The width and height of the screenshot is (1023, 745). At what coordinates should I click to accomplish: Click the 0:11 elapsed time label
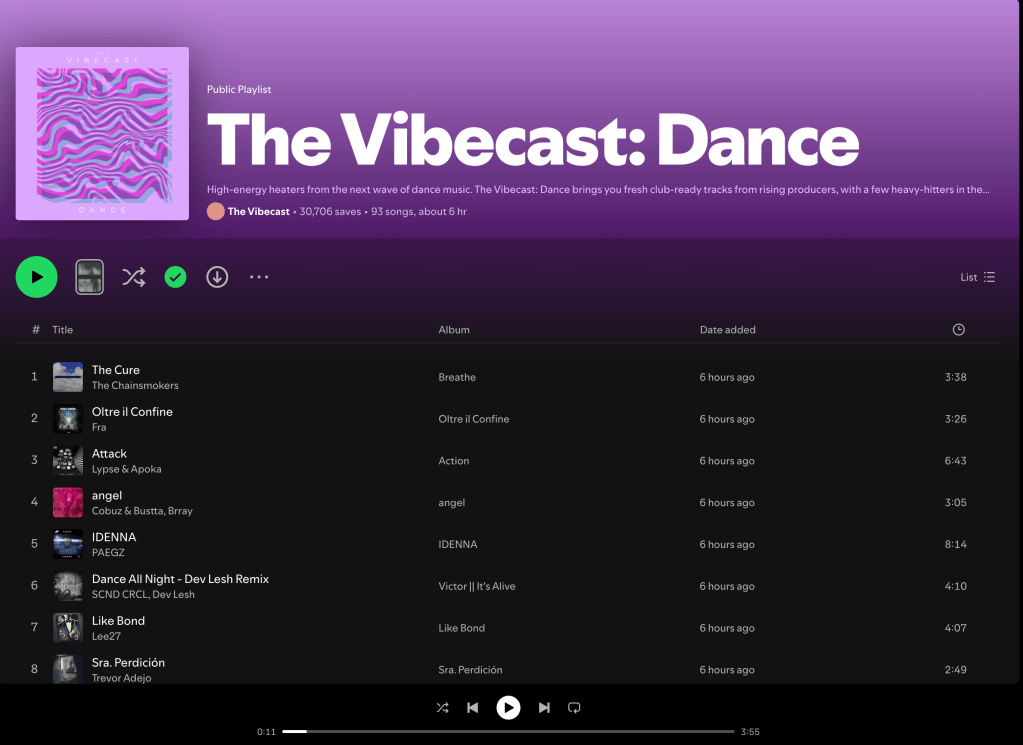pos(266,731)
